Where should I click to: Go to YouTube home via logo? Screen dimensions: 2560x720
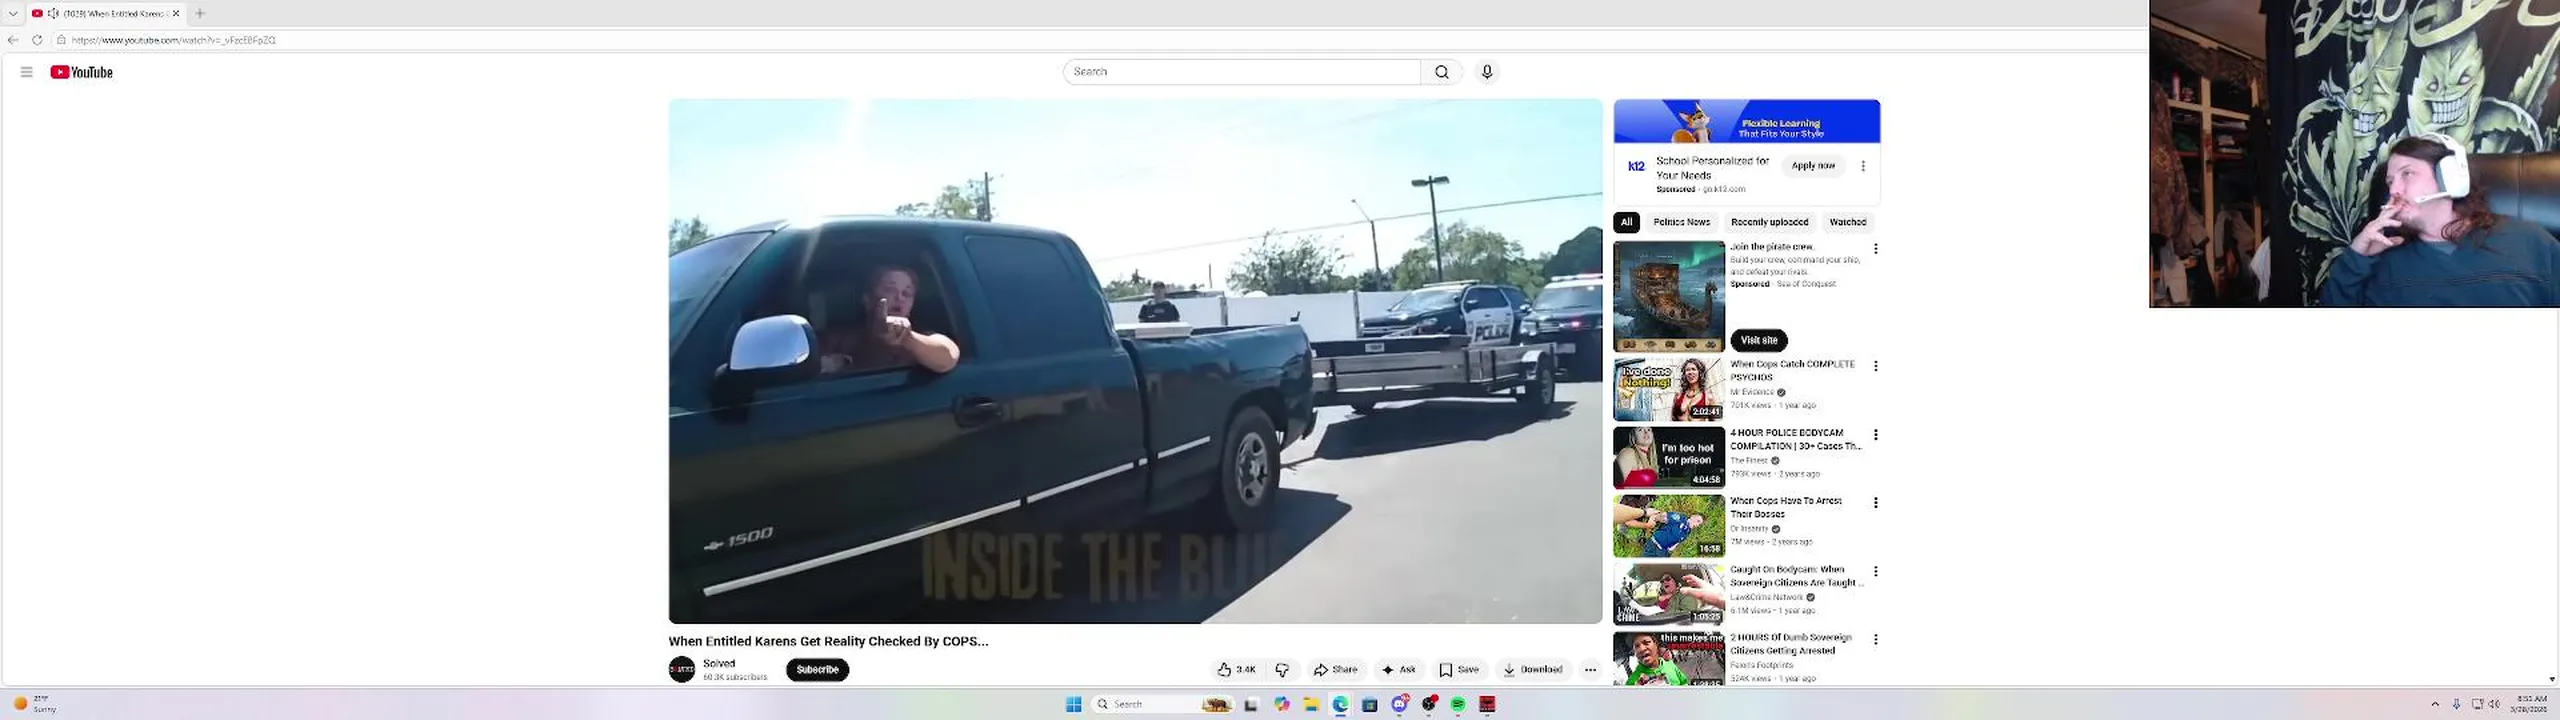(x=82, y=72)
